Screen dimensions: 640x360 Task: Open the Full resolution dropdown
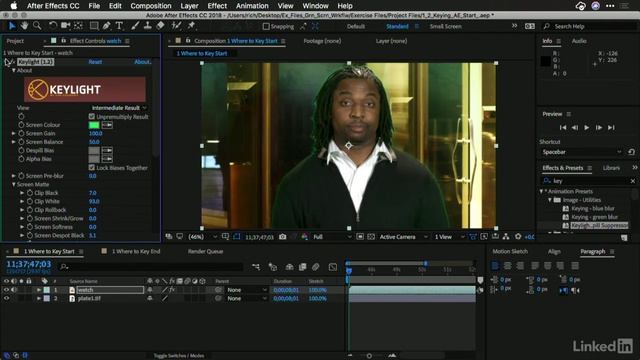click(332, 237)
